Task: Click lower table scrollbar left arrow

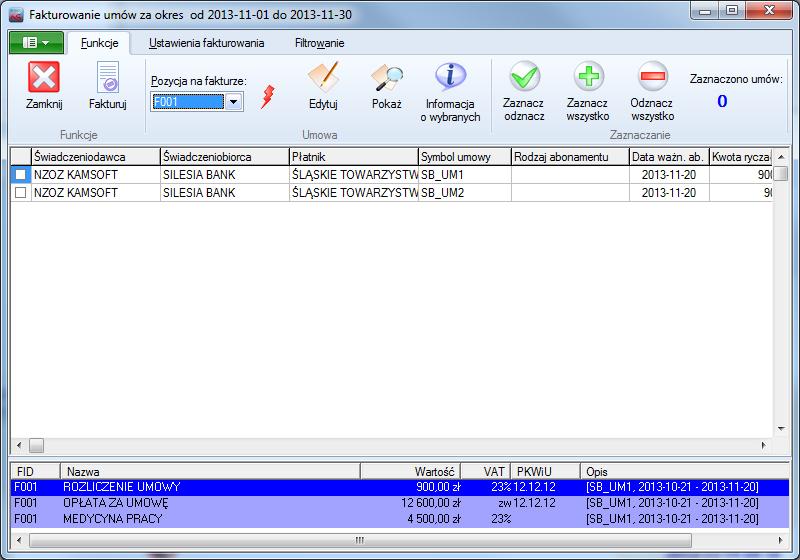Action: click(19, 540)
